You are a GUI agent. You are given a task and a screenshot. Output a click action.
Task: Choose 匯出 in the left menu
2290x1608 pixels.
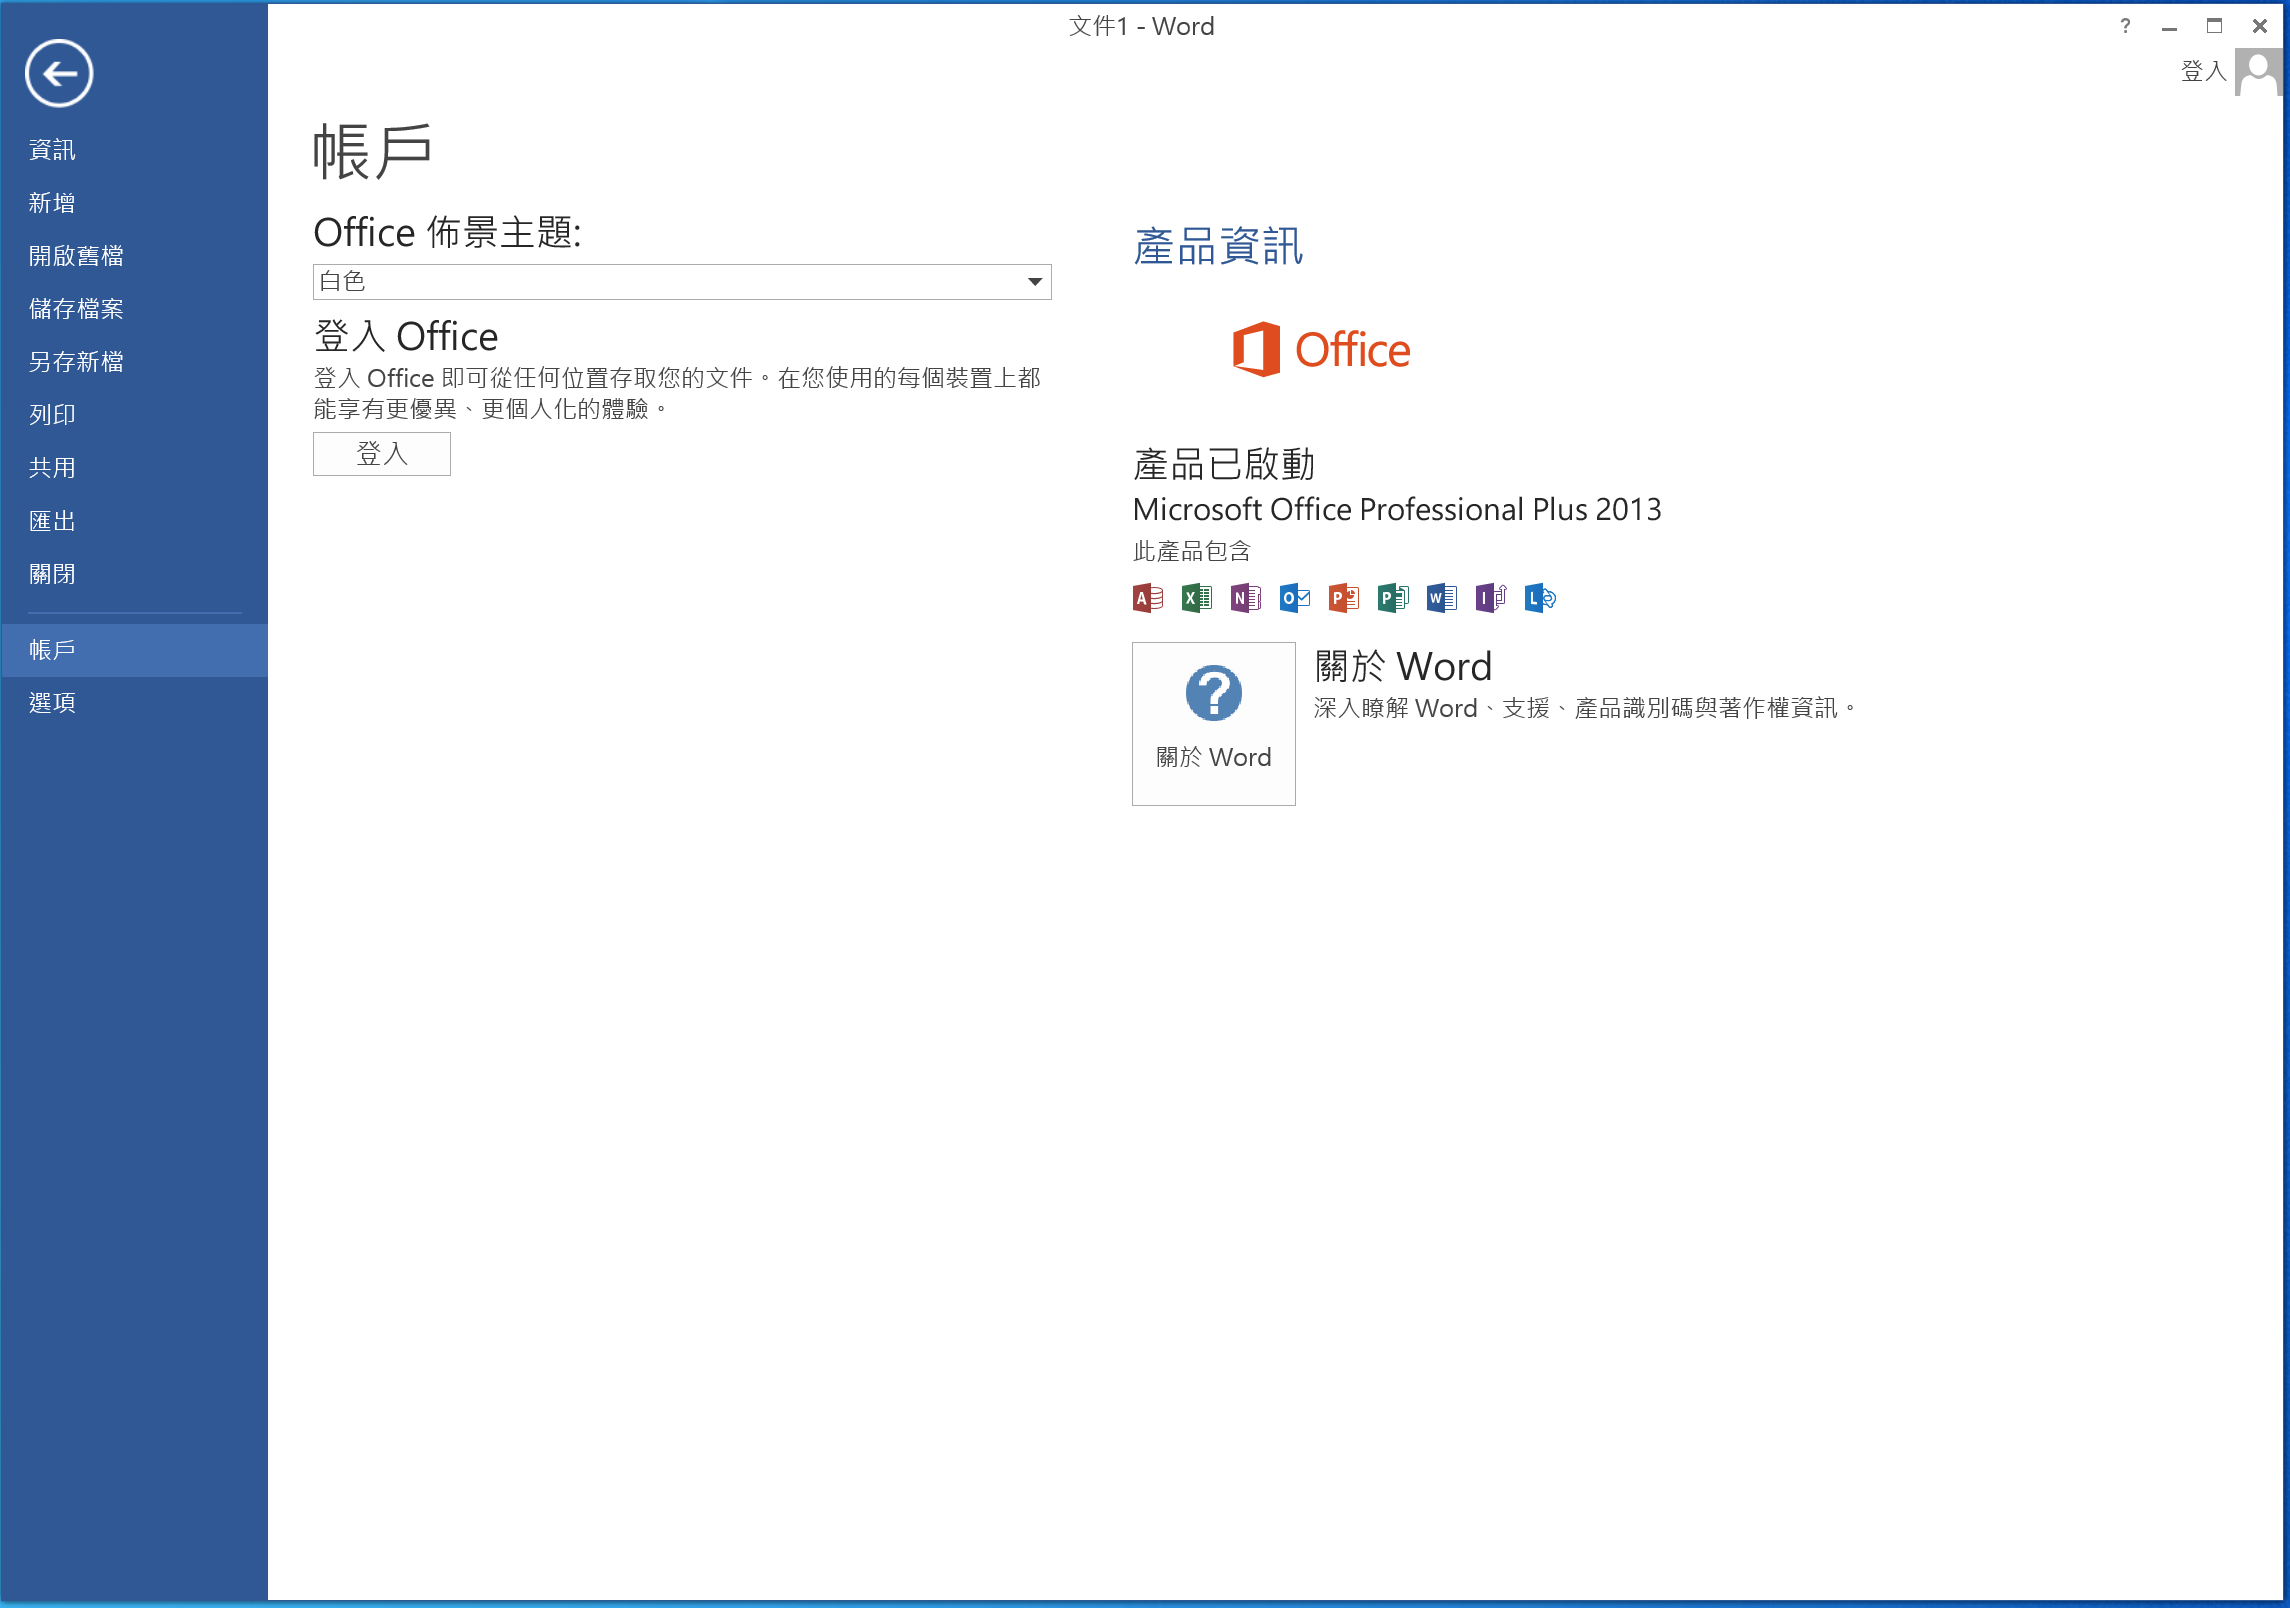click(52, 521)
